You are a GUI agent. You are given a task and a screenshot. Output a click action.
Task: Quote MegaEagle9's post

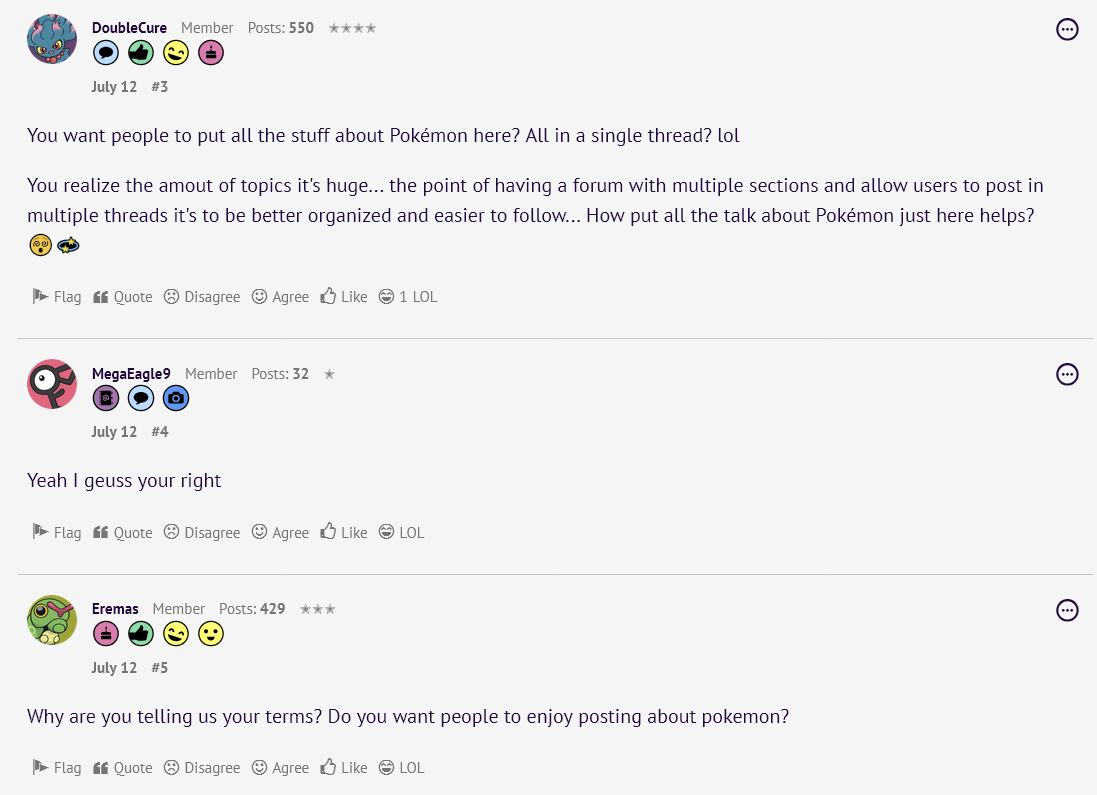123,533
